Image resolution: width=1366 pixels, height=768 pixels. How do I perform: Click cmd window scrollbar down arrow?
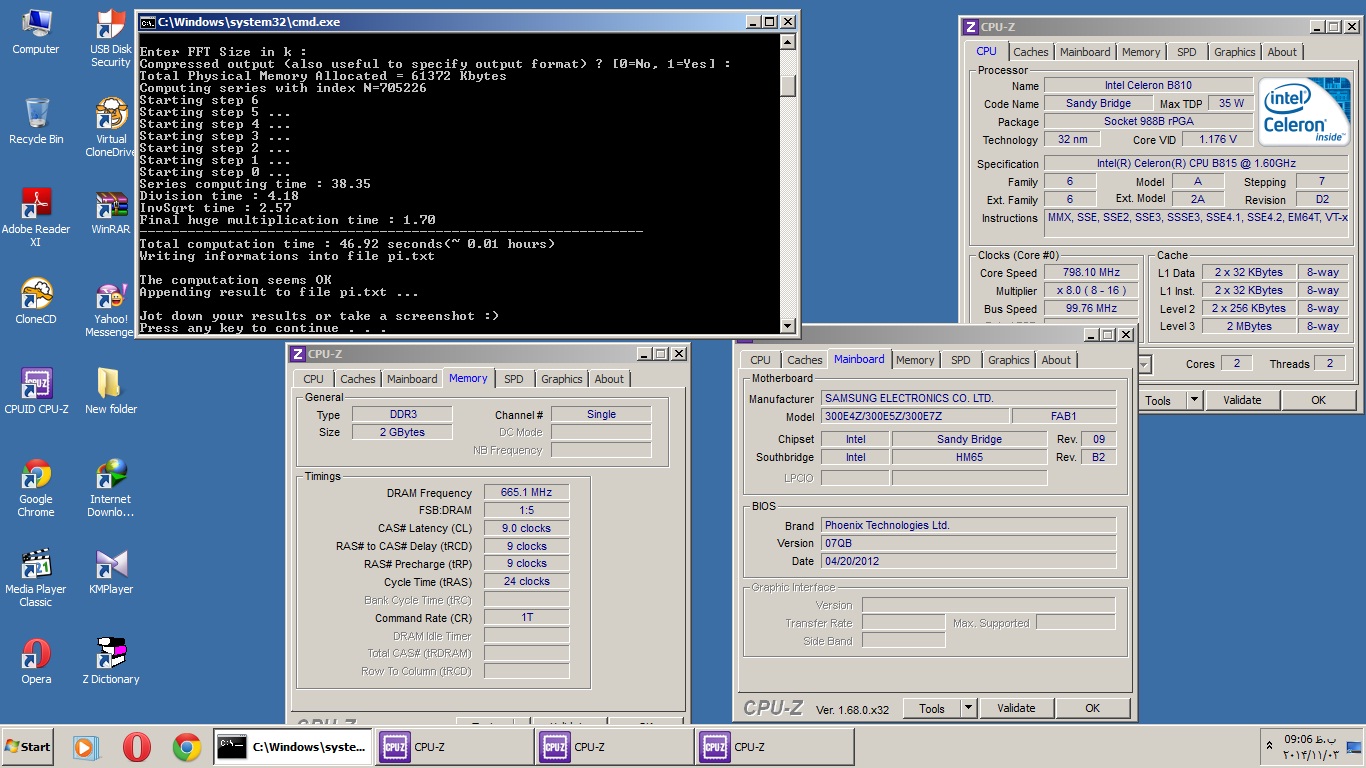(x=788, y=325)
